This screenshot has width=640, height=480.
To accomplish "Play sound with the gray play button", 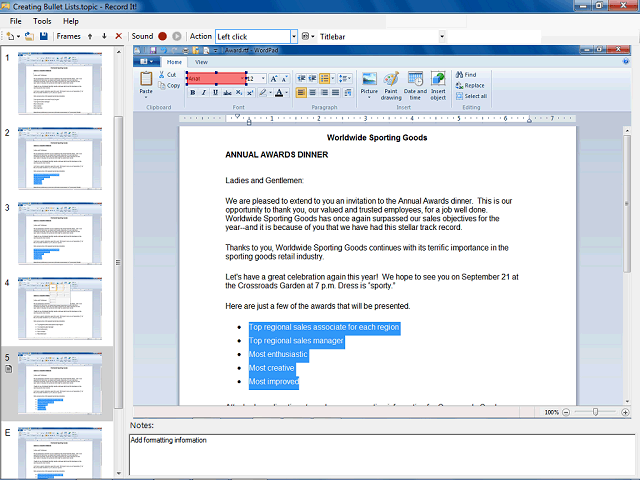I will (177, 36).
